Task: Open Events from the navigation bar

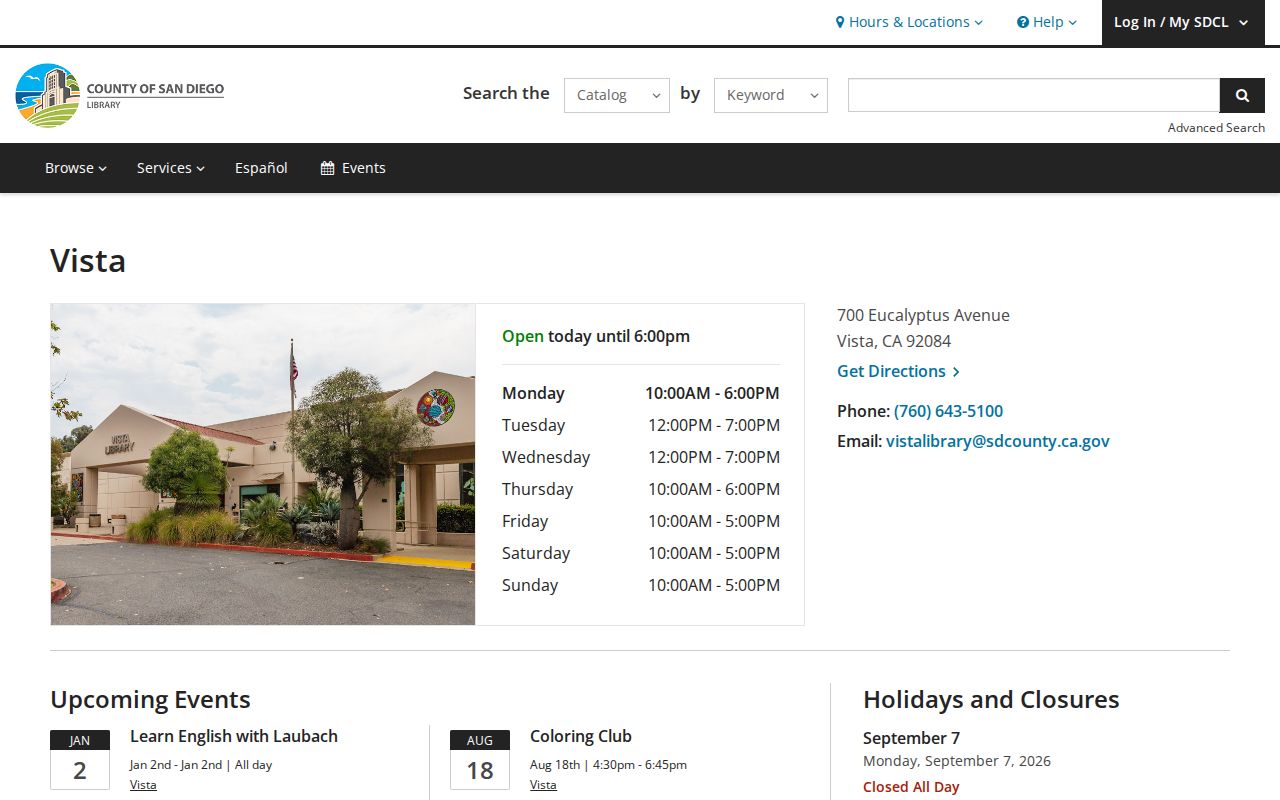Action: click(353, 168)
